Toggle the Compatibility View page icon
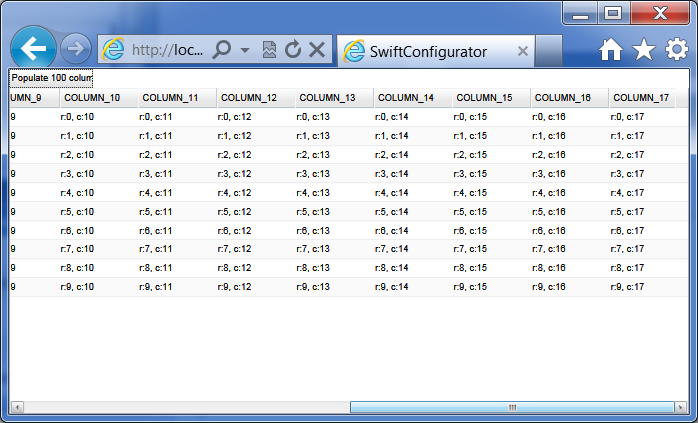Viewport: 698px width, 423px height. tap(269, 50)
